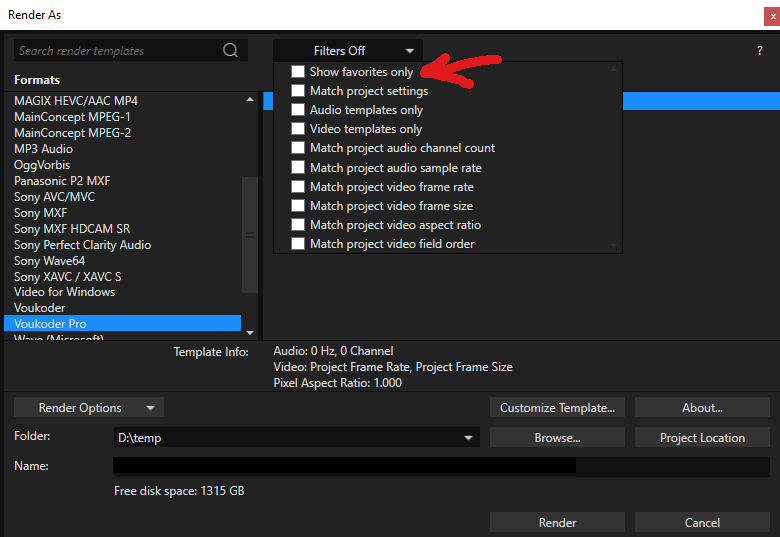Check Match project settings option
The width and height of the screenshot is (780, 537).
click(298, 91)
